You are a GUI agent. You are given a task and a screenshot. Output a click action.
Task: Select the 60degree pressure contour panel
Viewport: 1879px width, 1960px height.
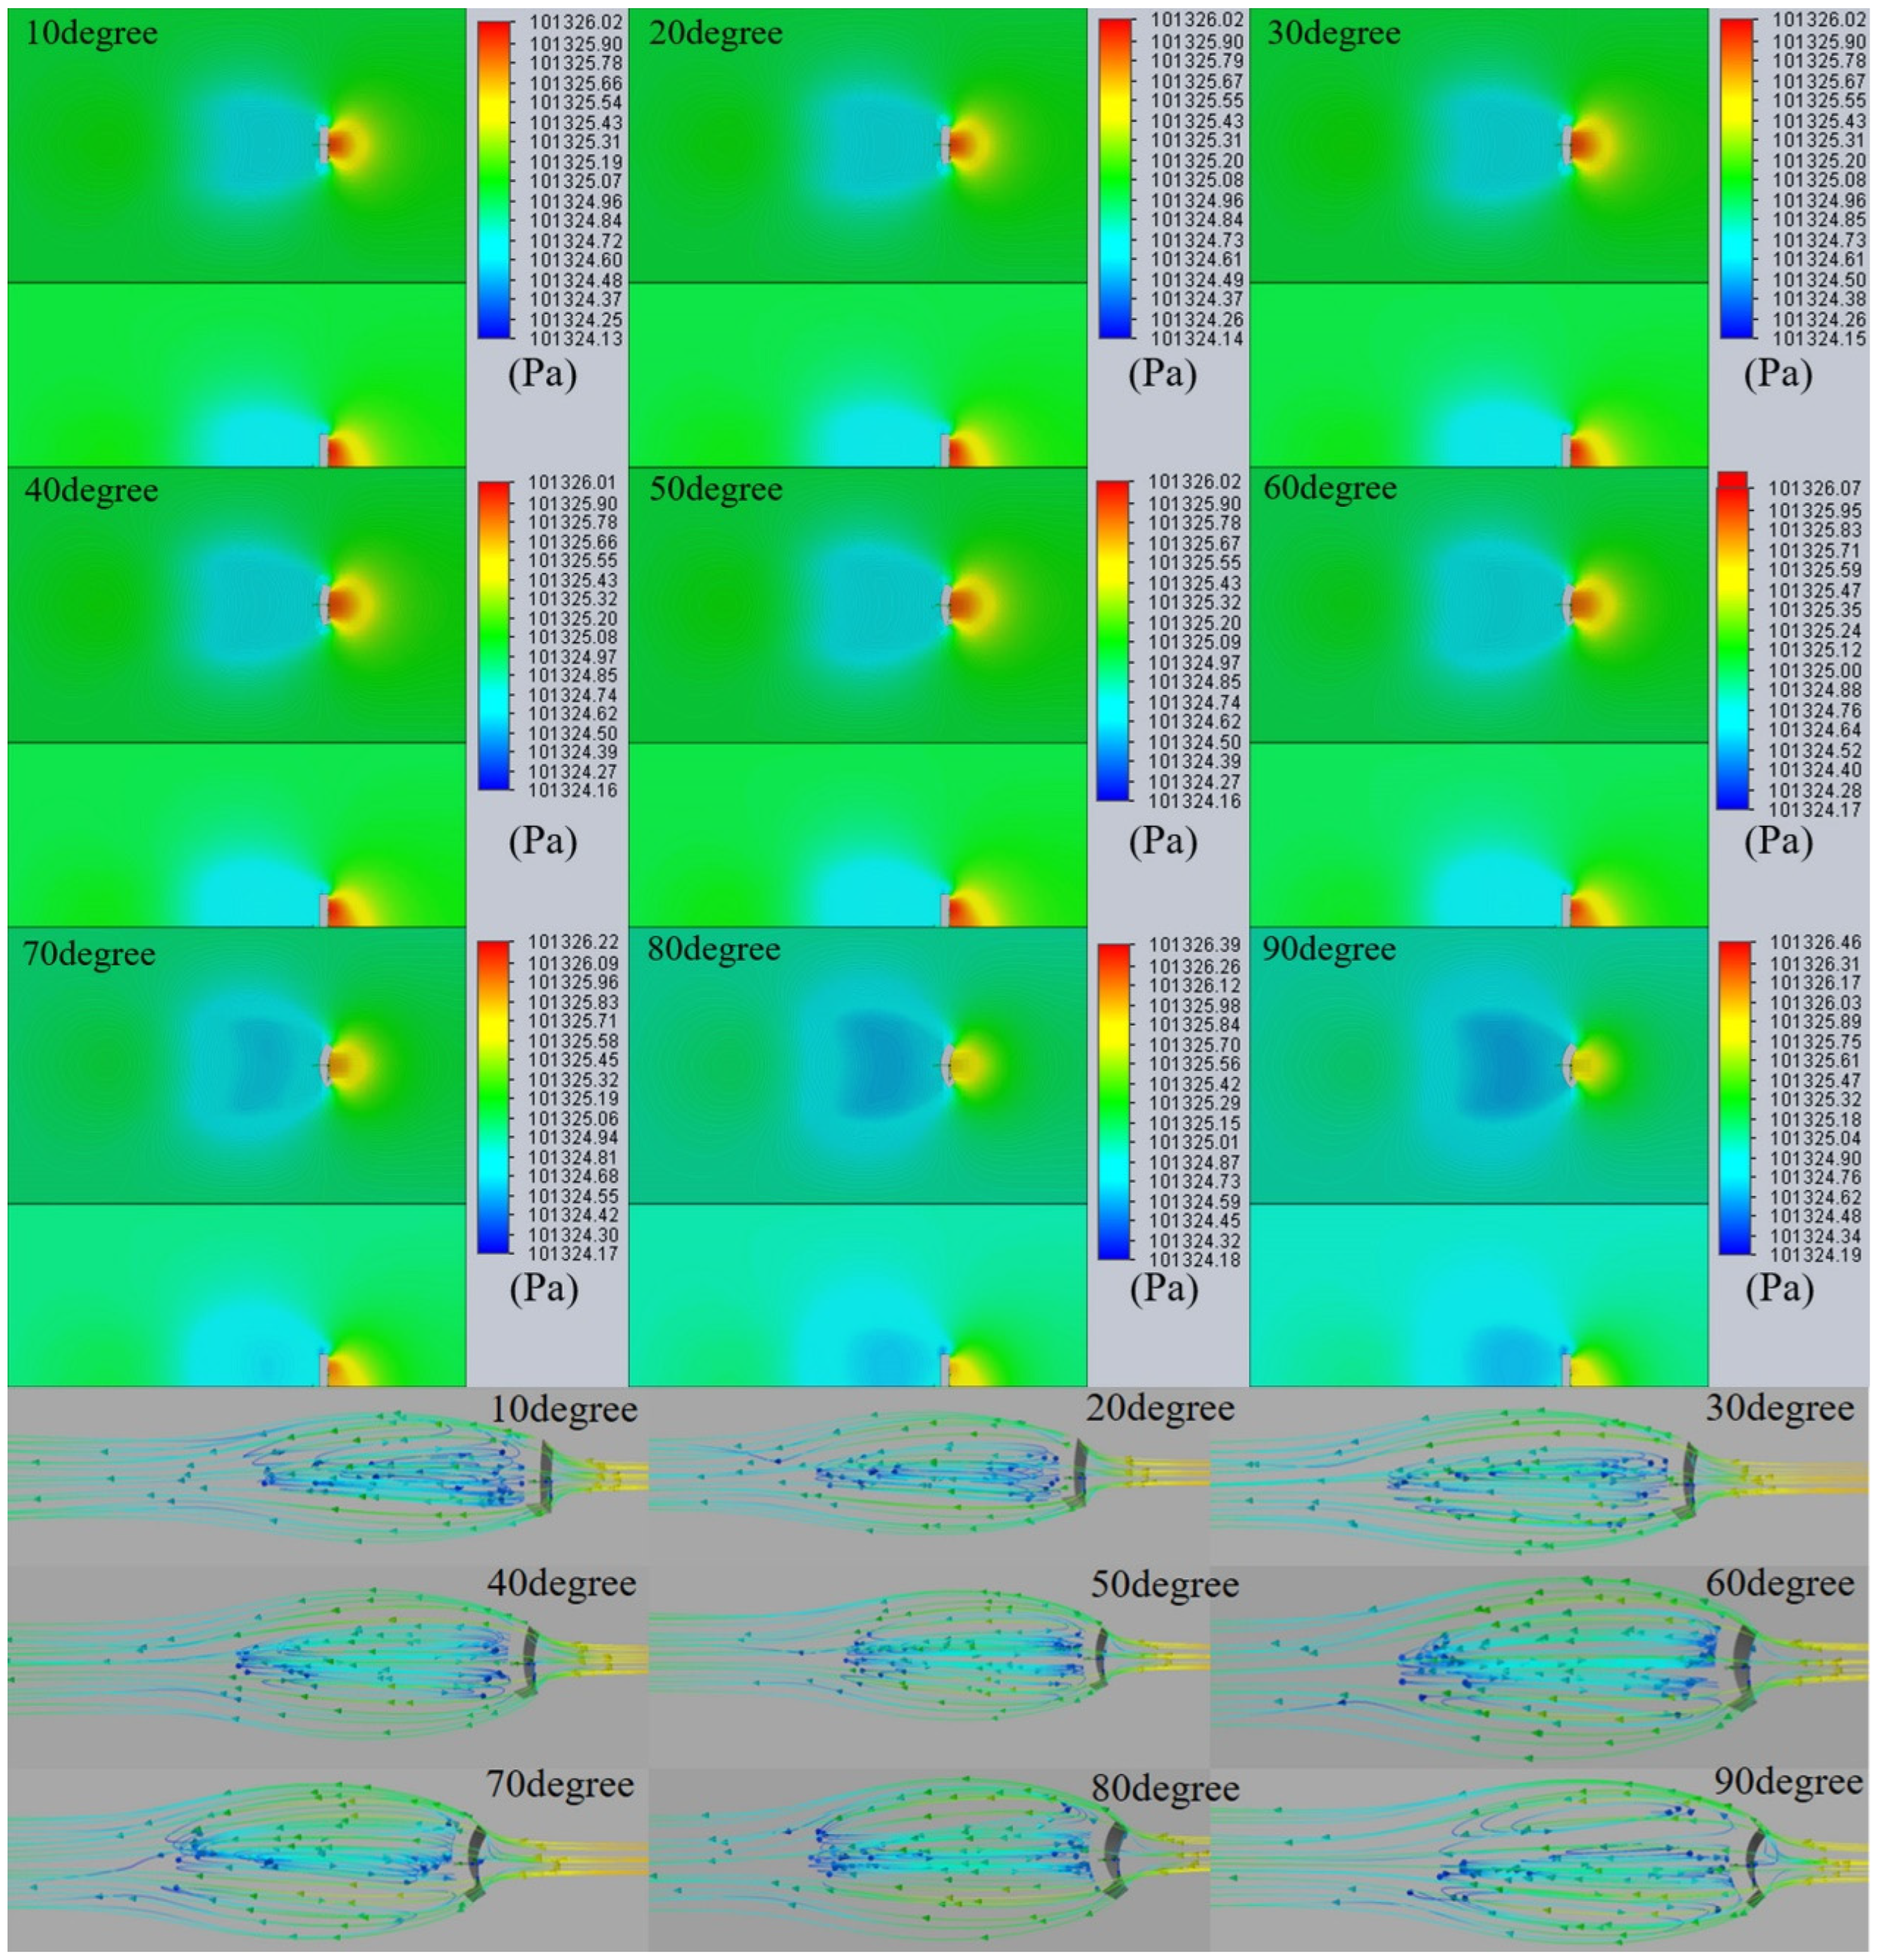[x=1478, y=697]
